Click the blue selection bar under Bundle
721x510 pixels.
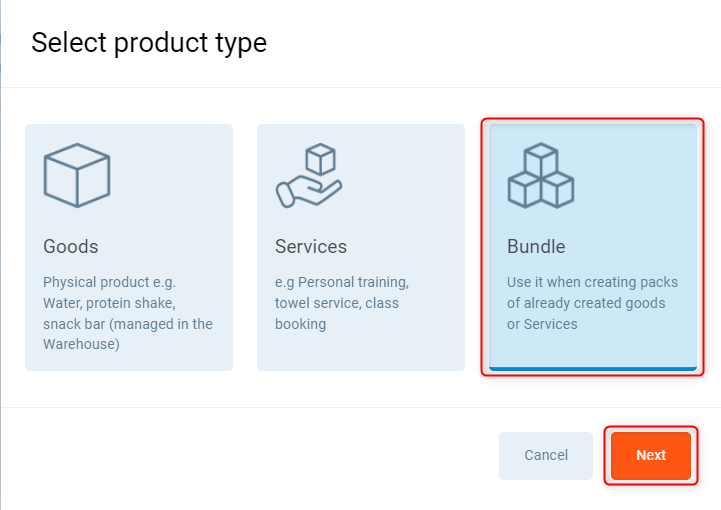pyautogui.click(x=592, y=369)
